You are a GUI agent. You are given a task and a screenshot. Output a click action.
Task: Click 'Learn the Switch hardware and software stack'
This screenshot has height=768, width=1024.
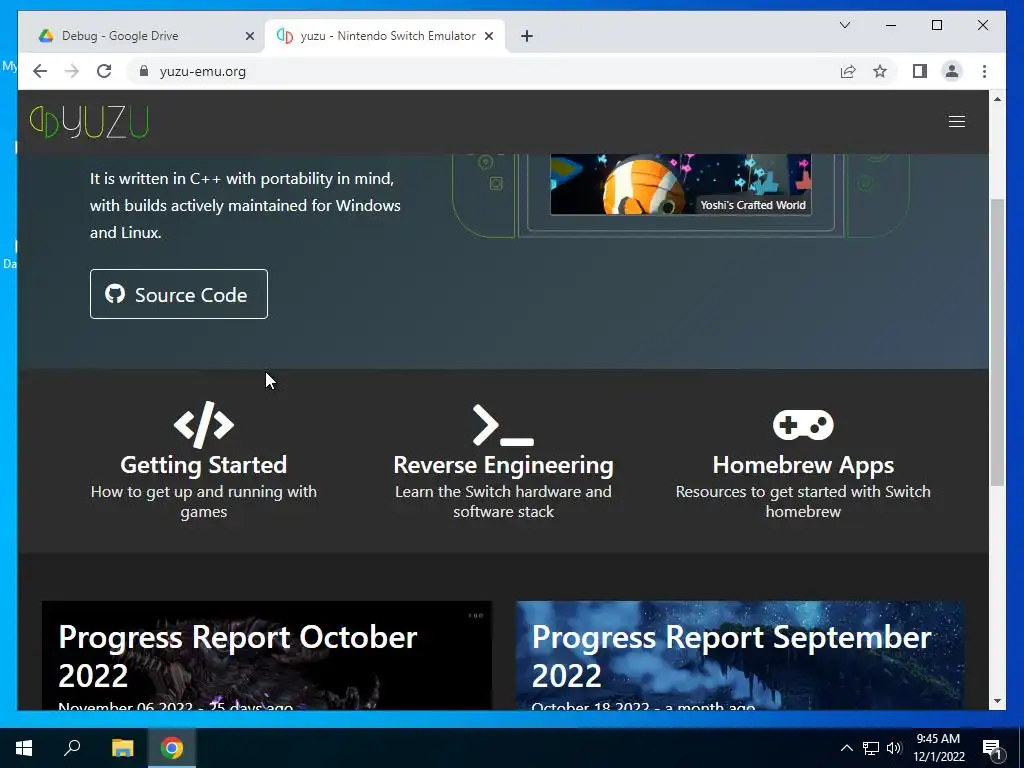click(503, 502)
